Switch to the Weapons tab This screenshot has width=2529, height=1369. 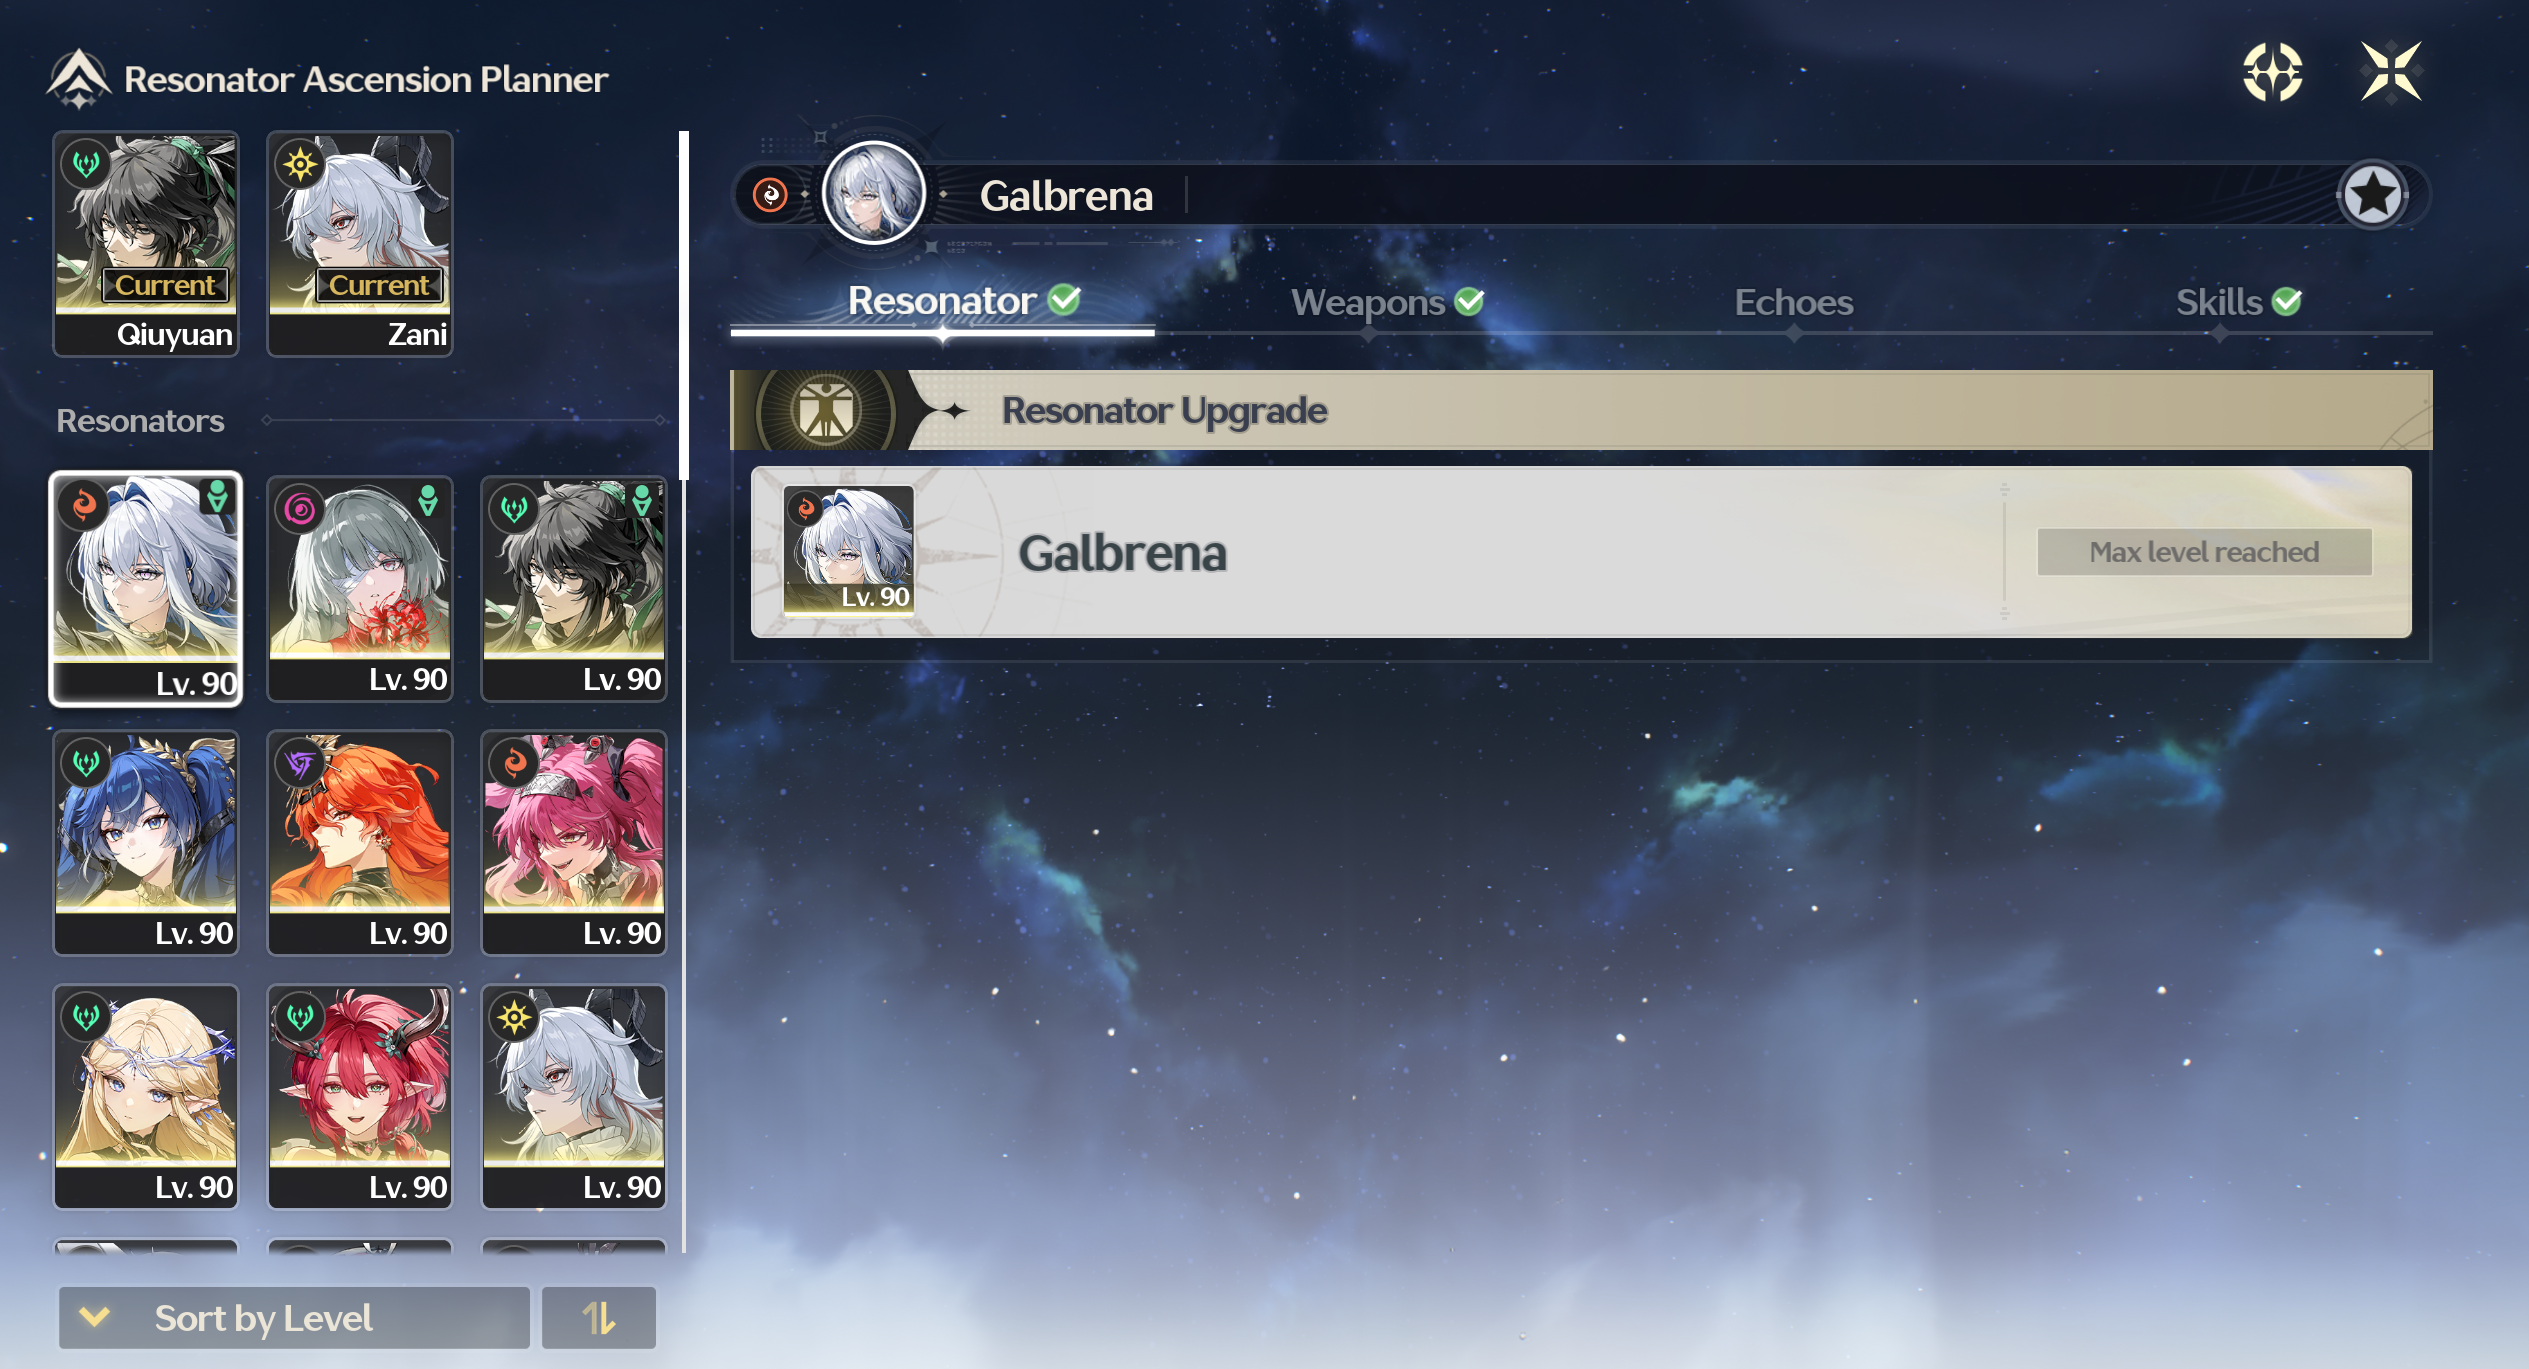[x=1387, y=302]
